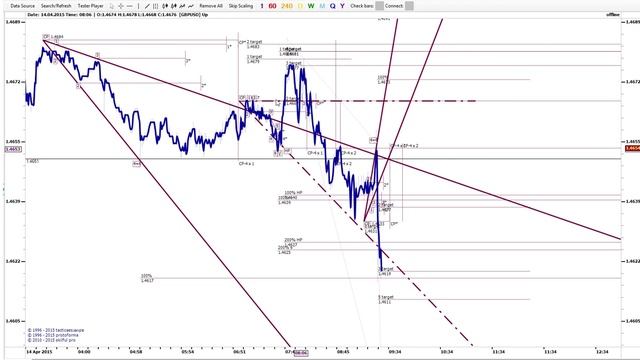Viewport: 640px width, 360px height.
Task: Click the 06:51 time axis label
Action: click(240, 351)
